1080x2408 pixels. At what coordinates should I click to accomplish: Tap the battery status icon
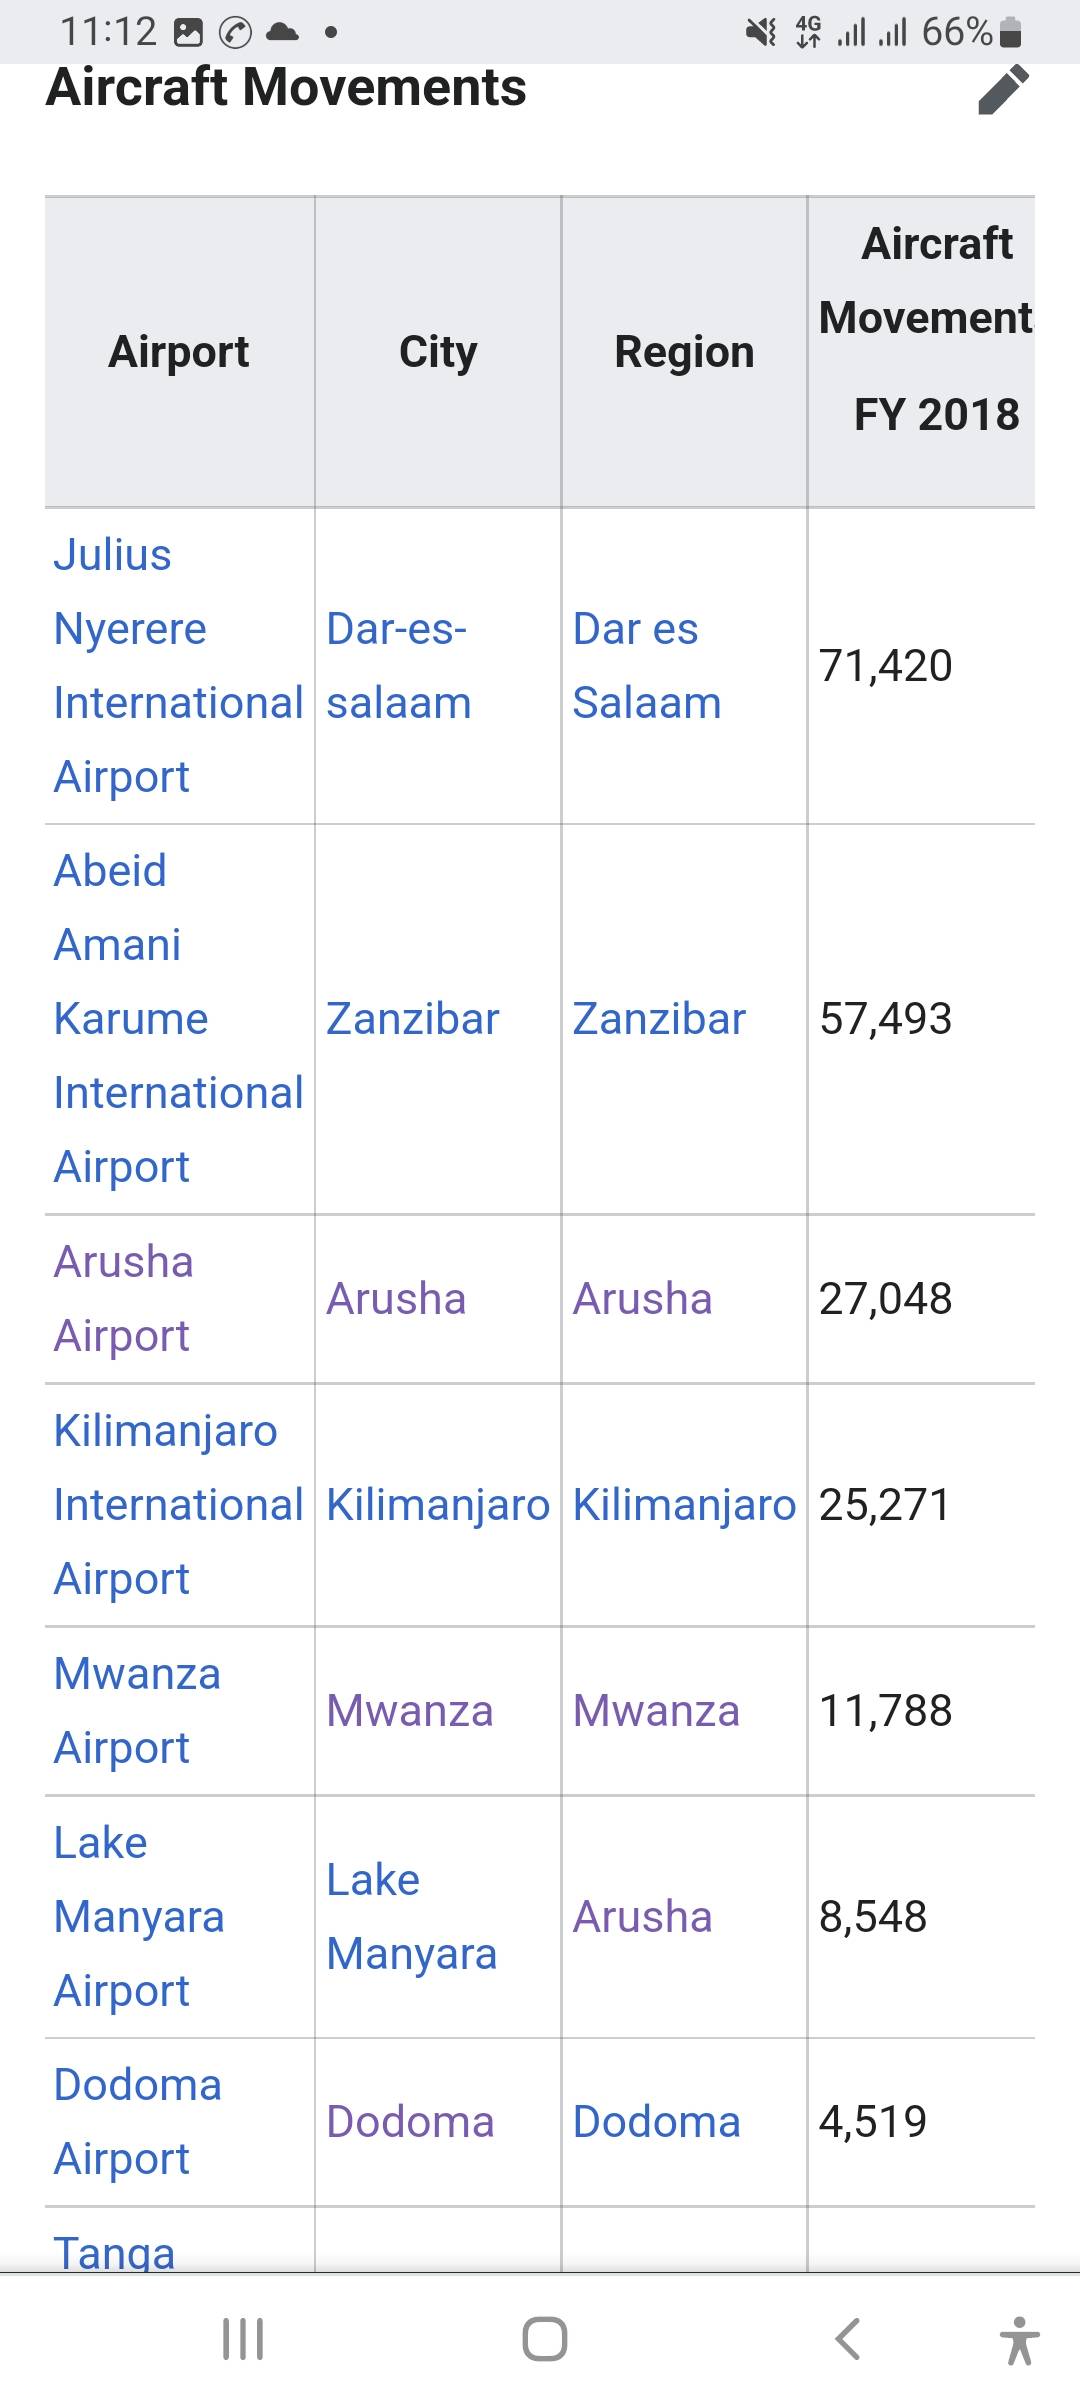[1011, 33]
